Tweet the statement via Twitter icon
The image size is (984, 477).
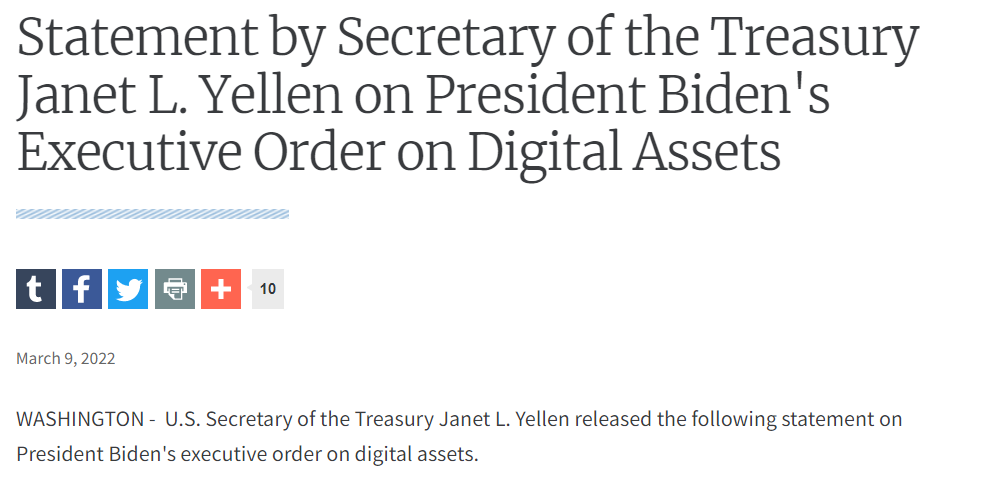click(128, 289)
